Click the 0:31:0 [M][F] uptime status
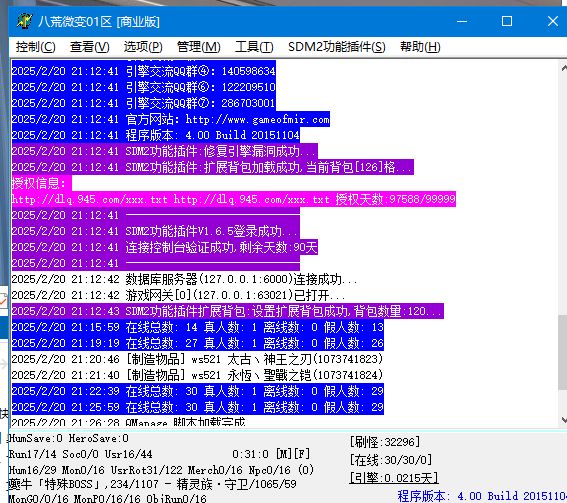The image size is (567, 503). (271, 454)
